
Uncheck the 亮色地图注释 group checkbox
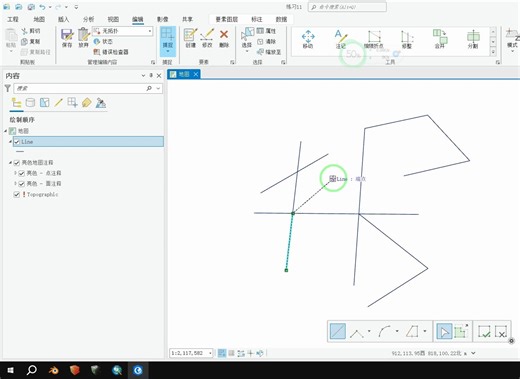pos(17,163)
